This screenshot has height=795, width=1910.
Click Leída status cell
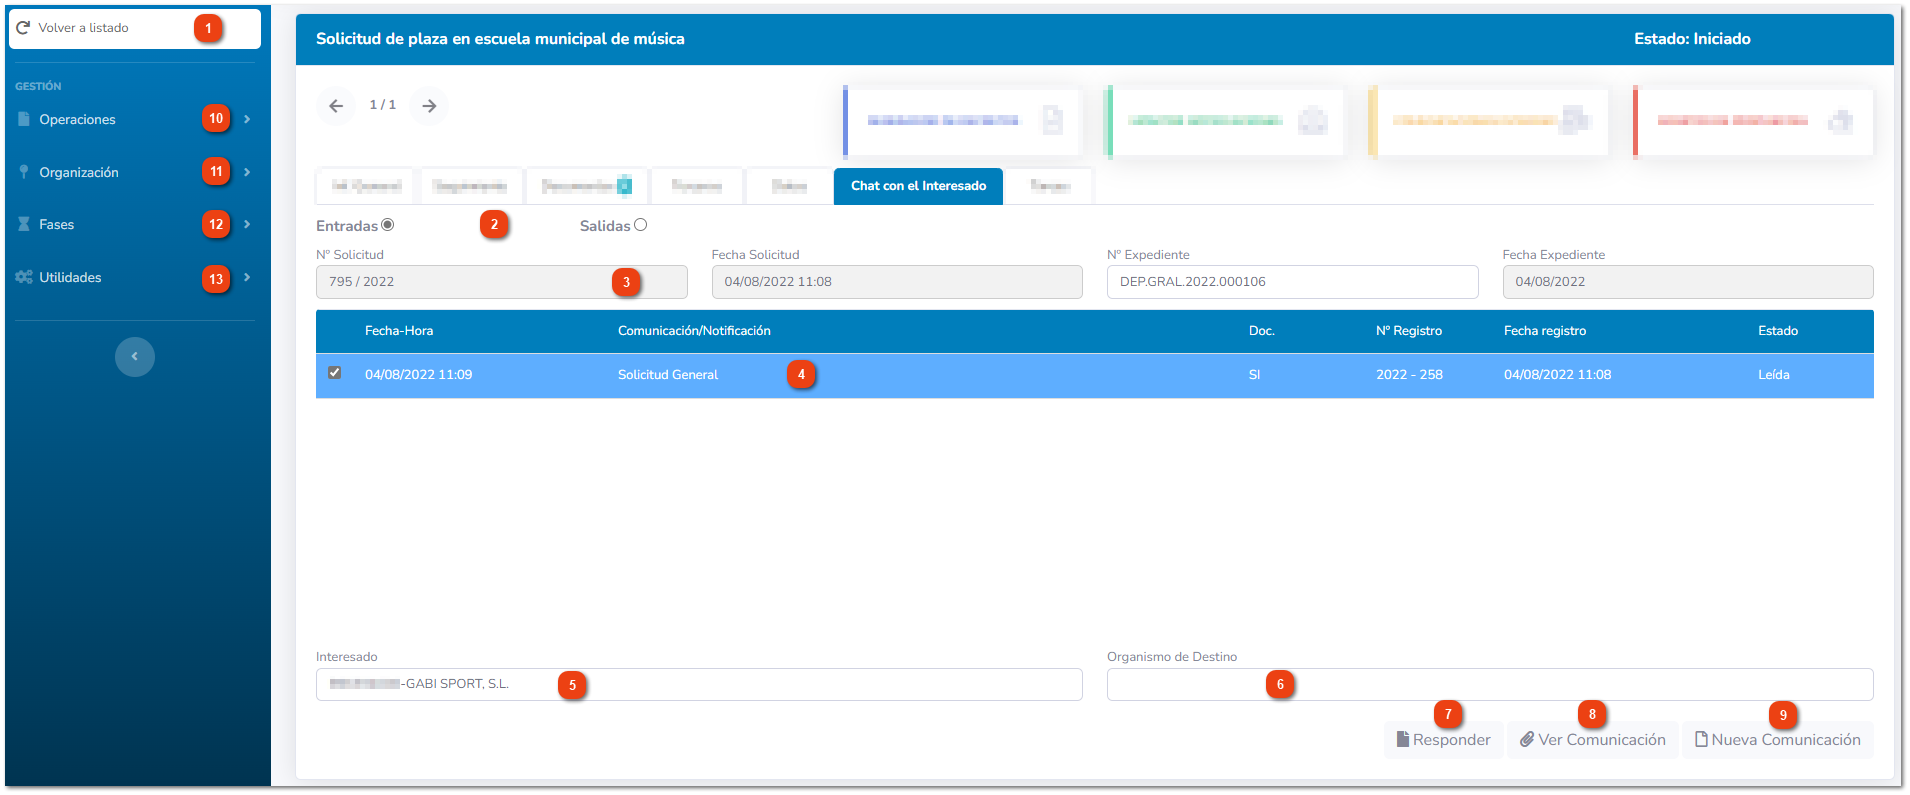point(1774,375)
